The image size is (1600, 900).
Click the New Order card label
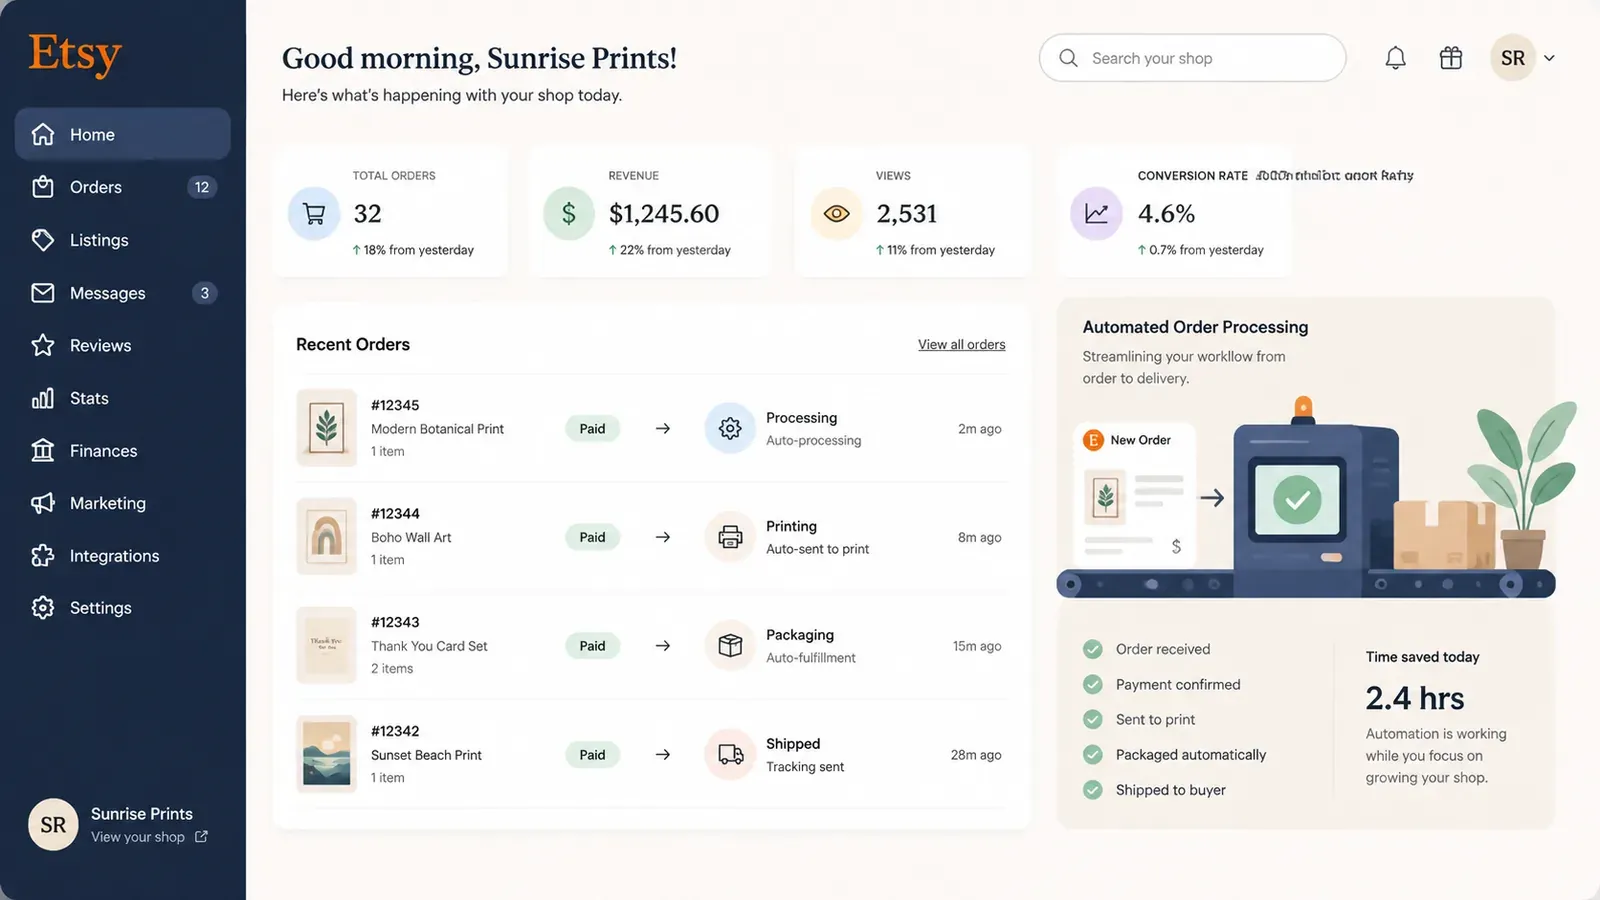tap(1140, 440)
